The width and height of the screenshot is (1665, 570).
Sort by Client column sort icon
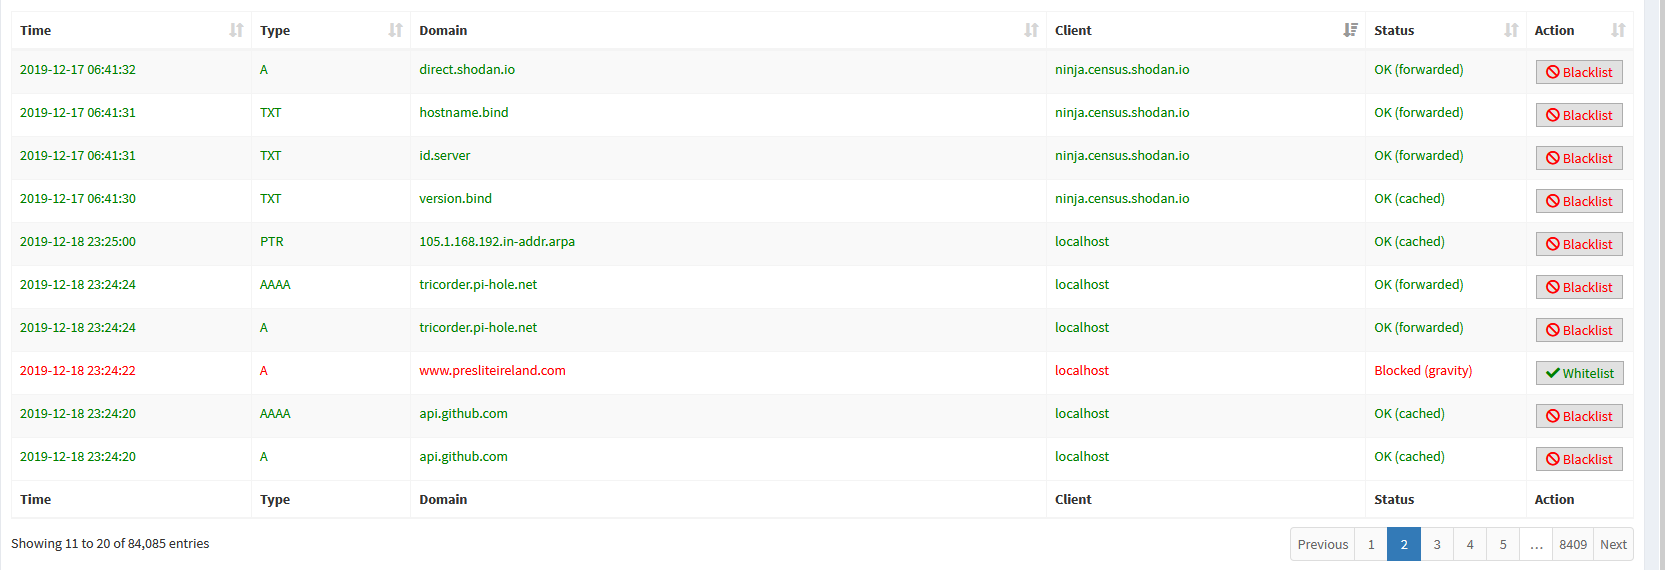(1350, 30)
